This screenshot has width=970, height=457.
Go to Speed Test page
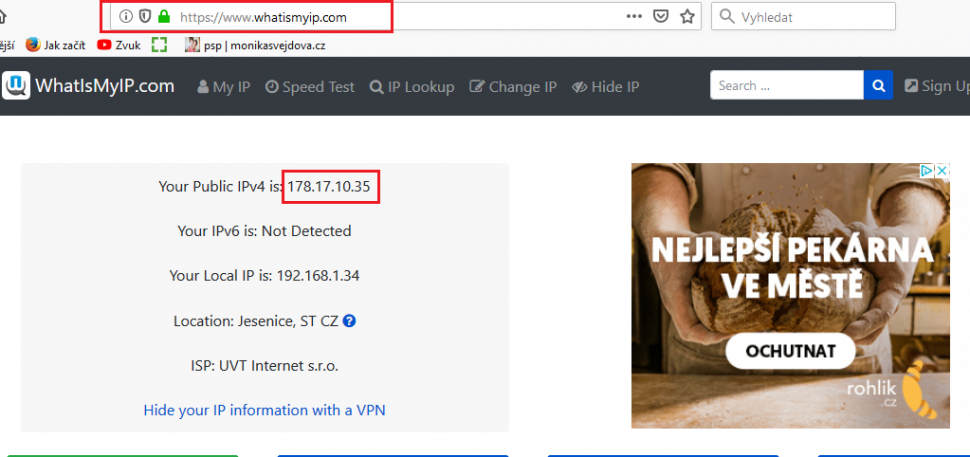[x=310, y=87]
